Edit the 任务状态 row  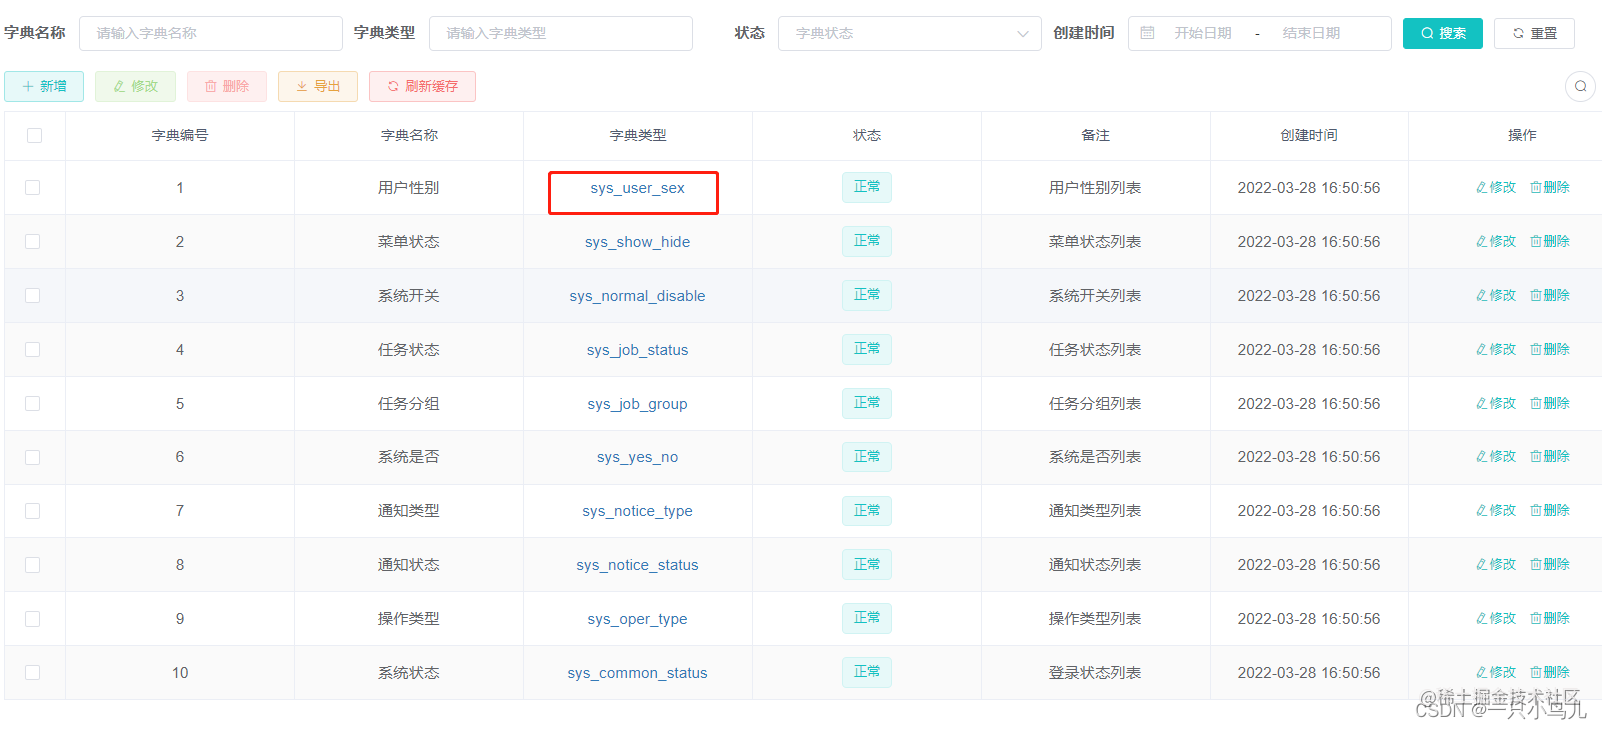[x=1496, y=349]
